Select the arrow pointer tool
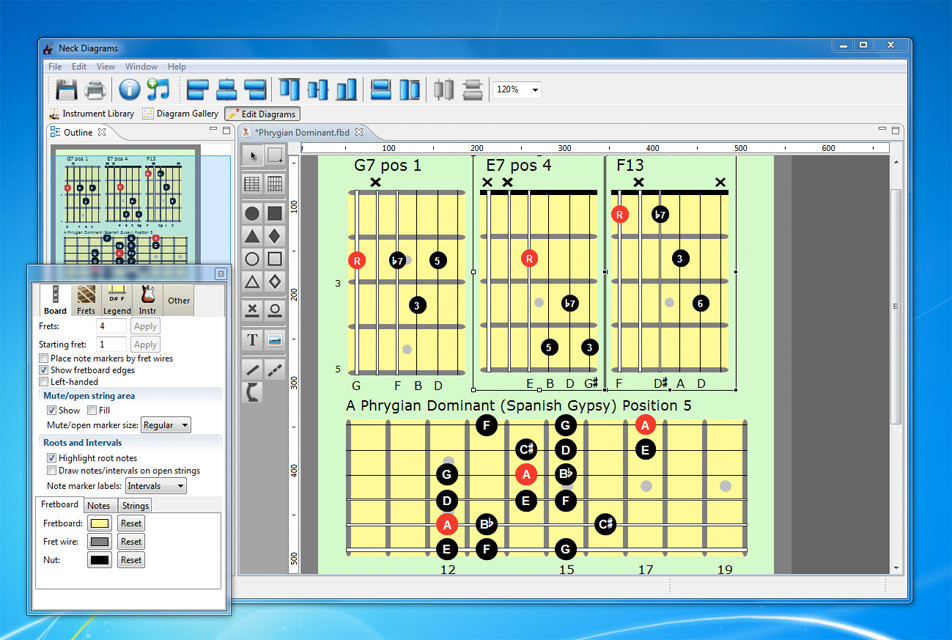This screenshot has width=952, height=640. click(x=253, y=155)
